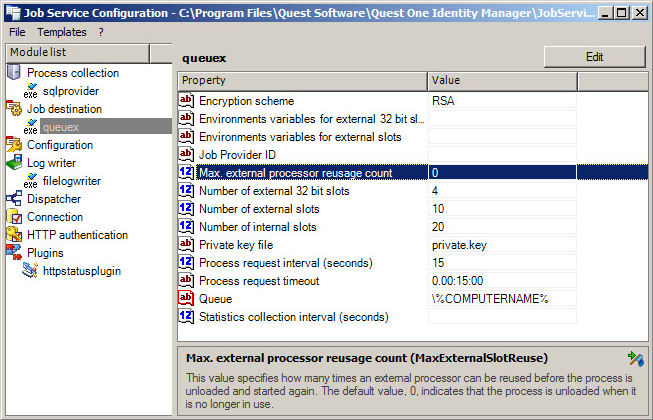Viewport: 653px width, 420px height.
Task: Maximize the Job Service Configuration window
Action: [622, 13]
